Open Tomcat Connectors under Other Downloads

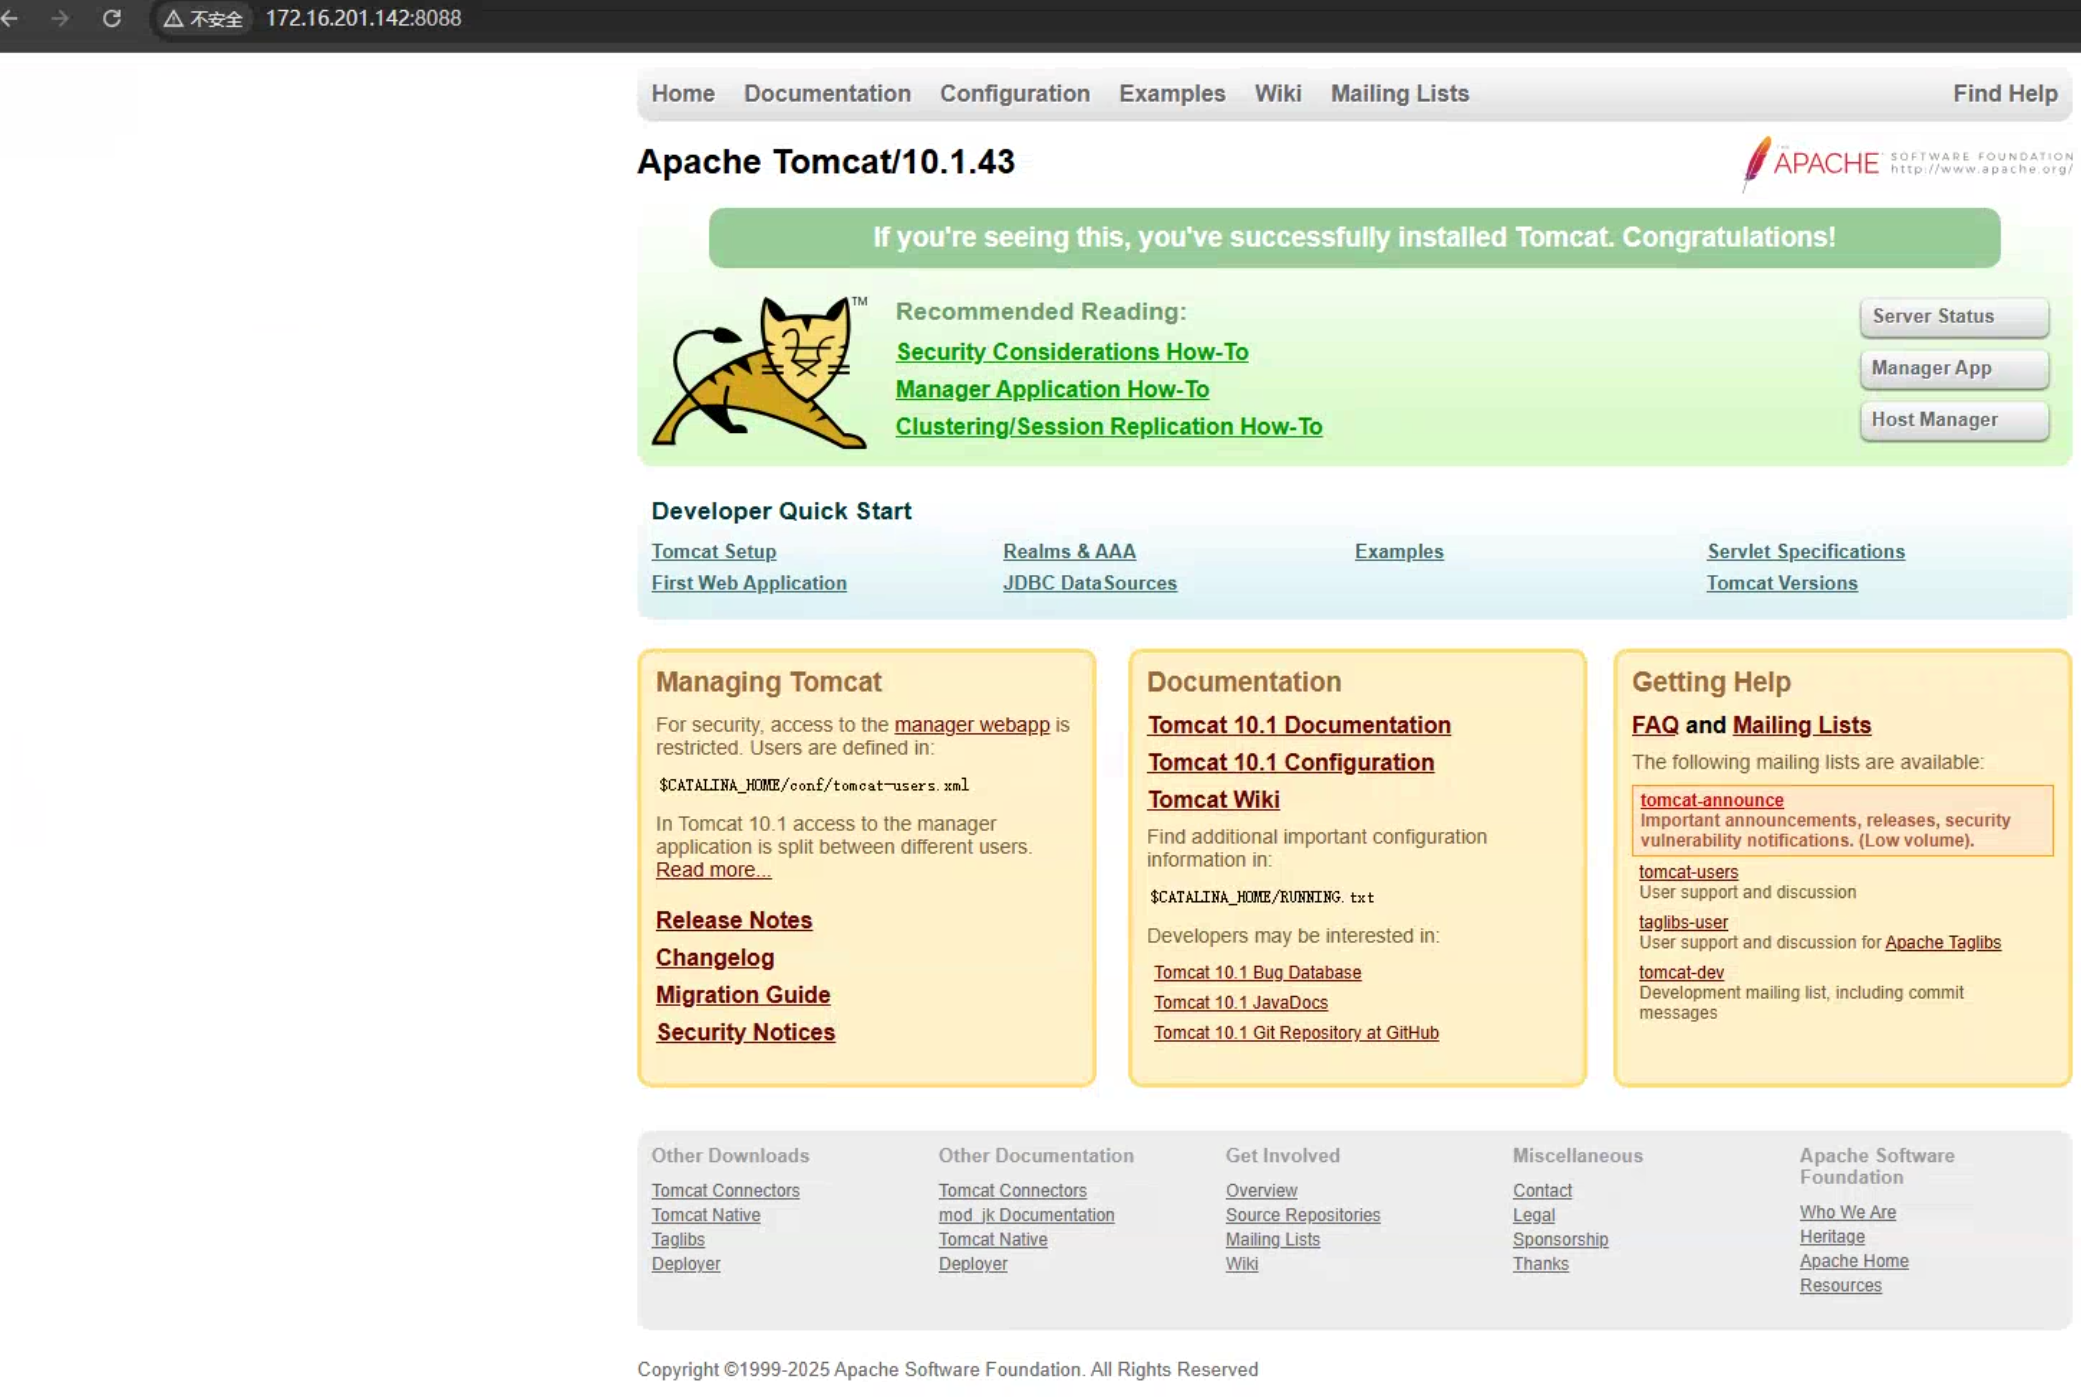pyautogui.click(x=725, y=1191)
